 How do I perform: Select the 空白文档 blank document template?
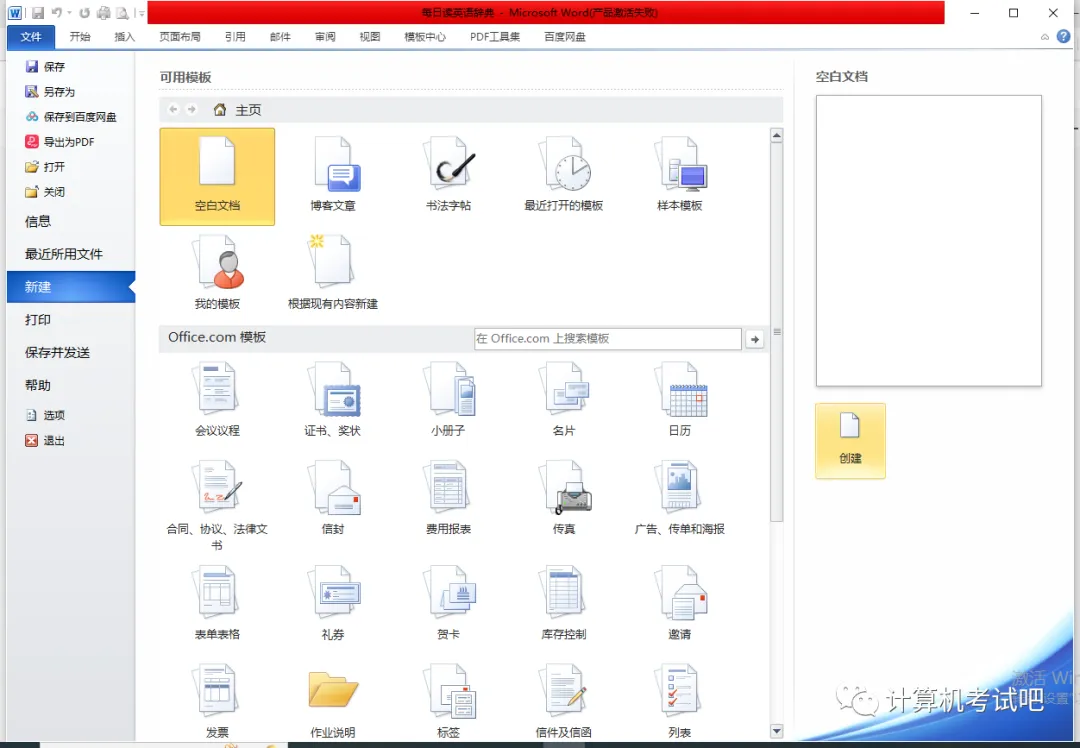217,176
